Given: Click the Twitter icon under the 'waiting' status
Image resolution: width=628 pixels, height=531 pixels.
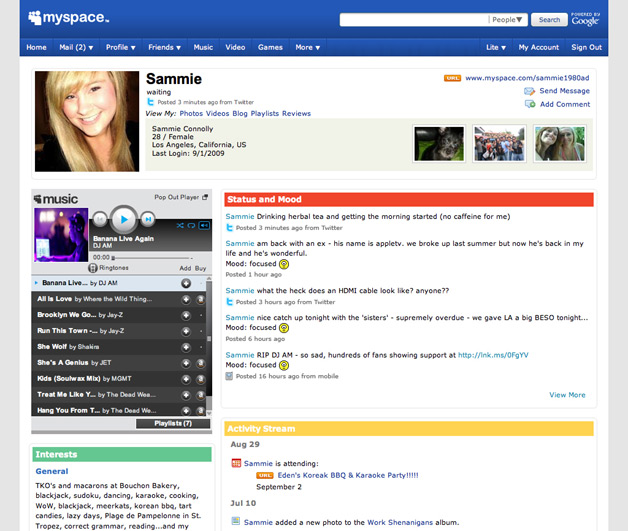Looking at the screenshot, I should (150, 102).
